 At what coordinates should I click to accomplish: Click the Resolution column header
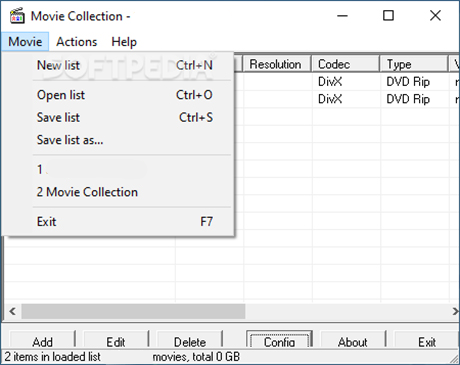click(277, 64)
